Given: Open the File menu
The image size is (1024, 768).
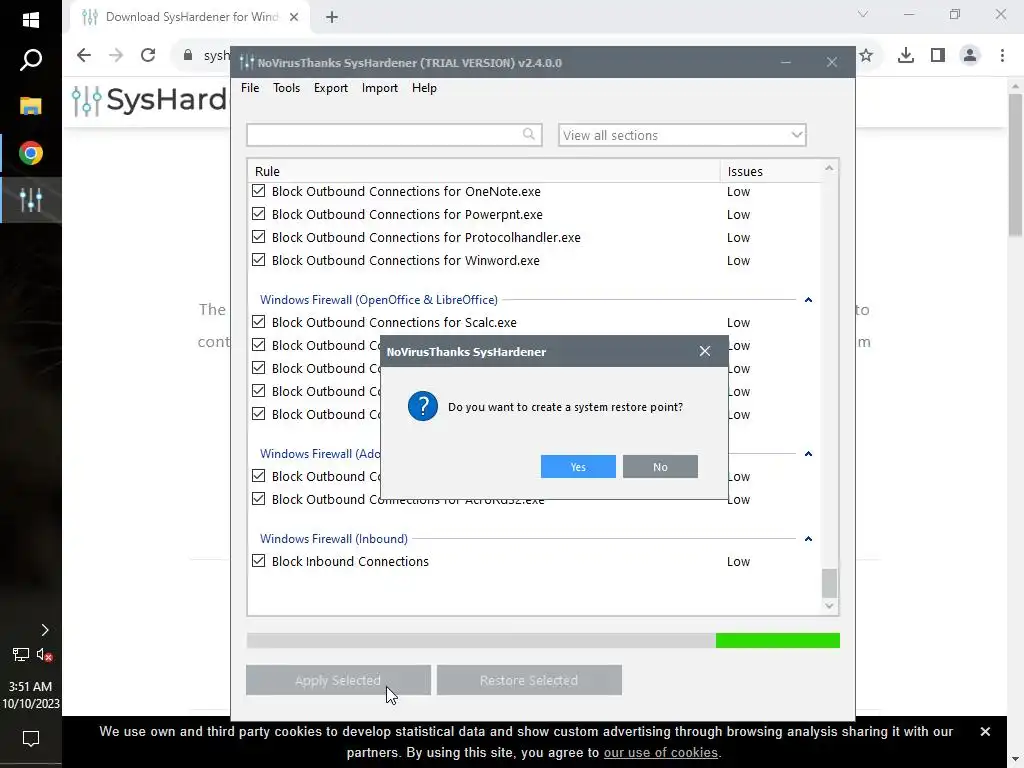Looking at the screenshot, I should [x=250, y=88].
